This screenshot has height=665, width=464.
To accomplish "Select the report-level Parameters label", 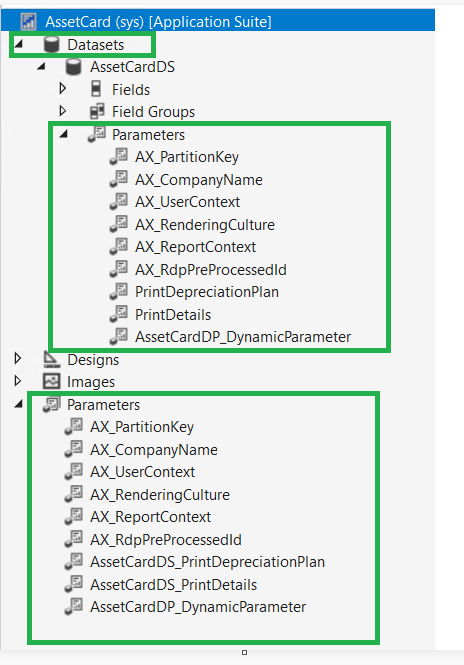I will (x=103, y=405).
